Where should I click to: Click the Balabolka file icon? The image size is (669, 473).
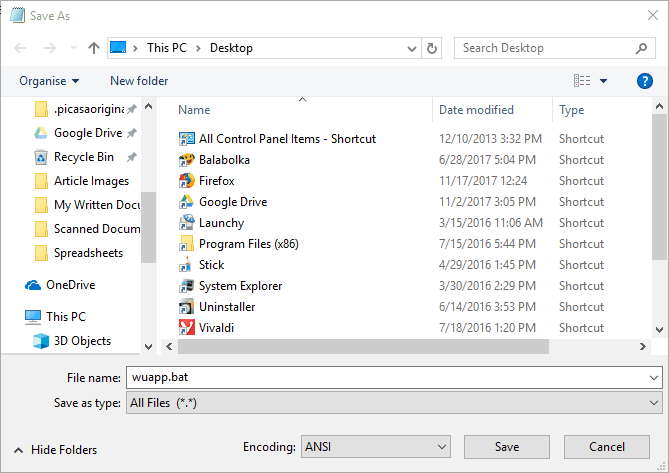(186, 160)
